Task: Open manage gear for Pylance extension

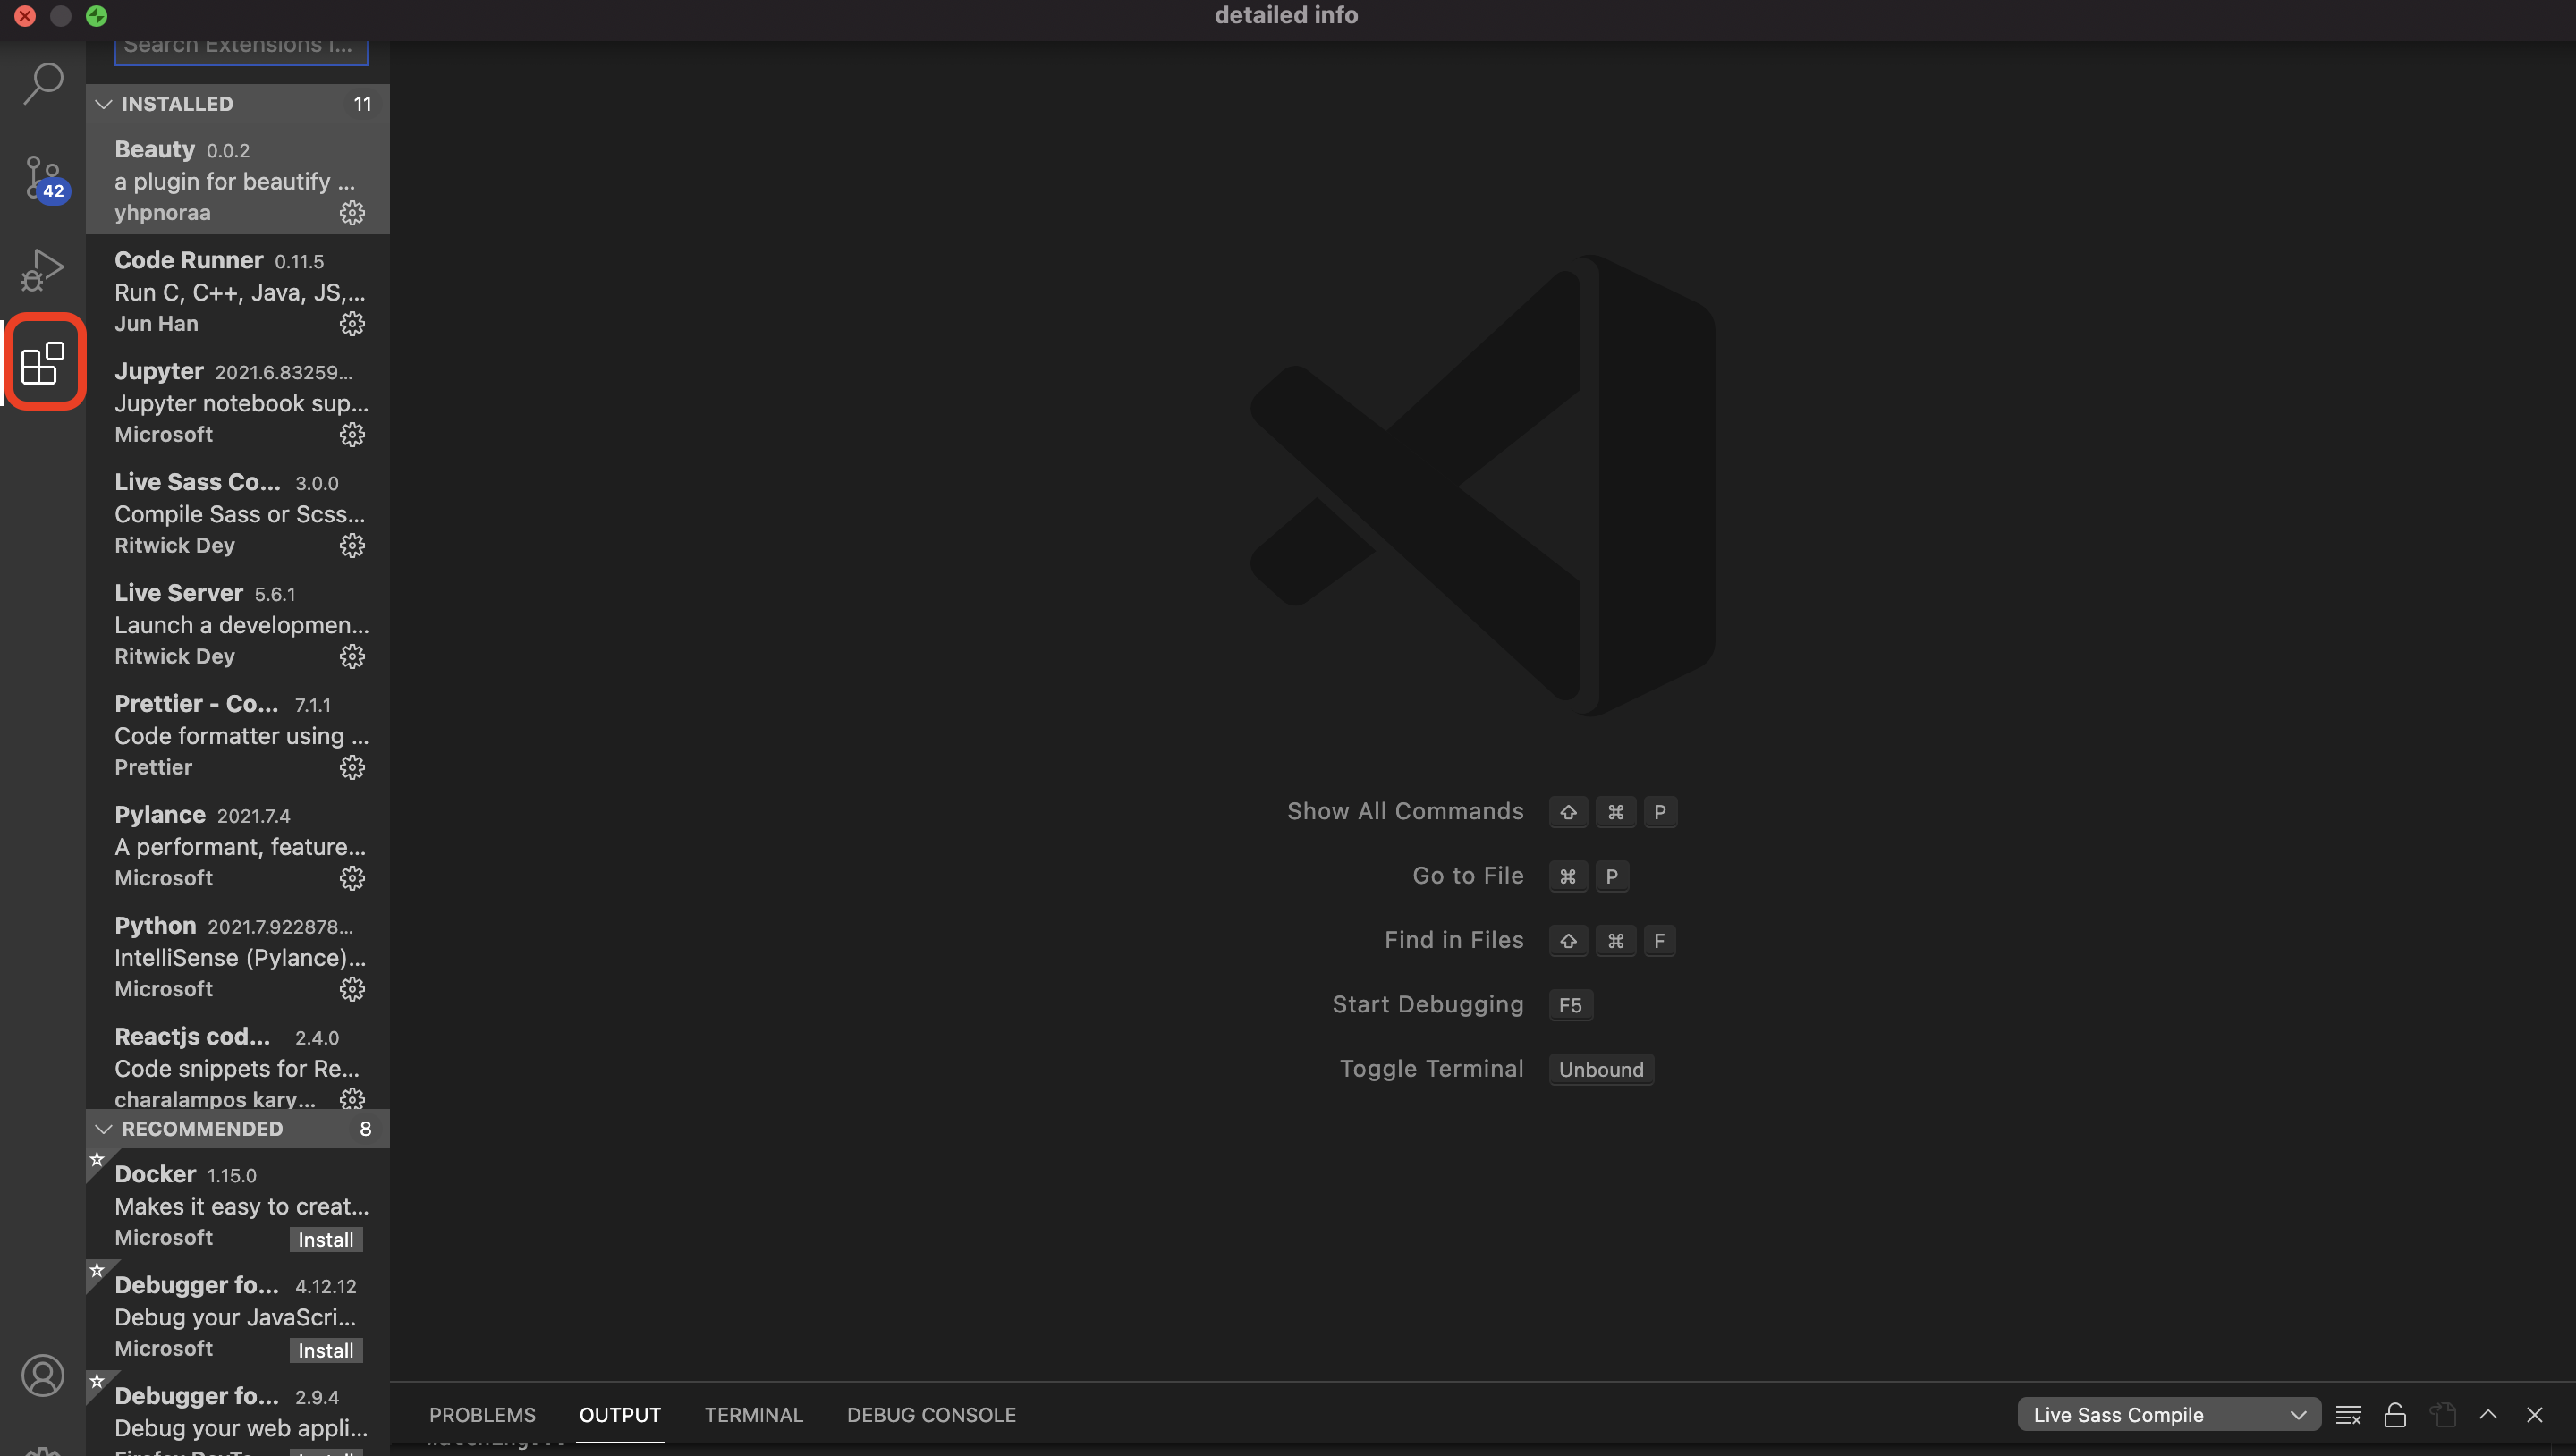Action: pos(352,879)
